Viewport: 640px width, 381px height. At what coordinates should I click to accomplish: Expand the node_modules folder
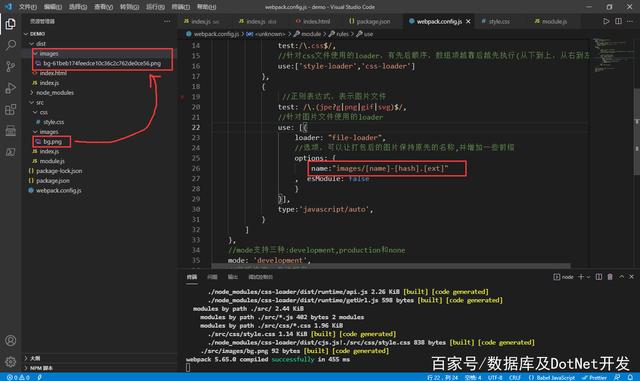tap(32, 93)
